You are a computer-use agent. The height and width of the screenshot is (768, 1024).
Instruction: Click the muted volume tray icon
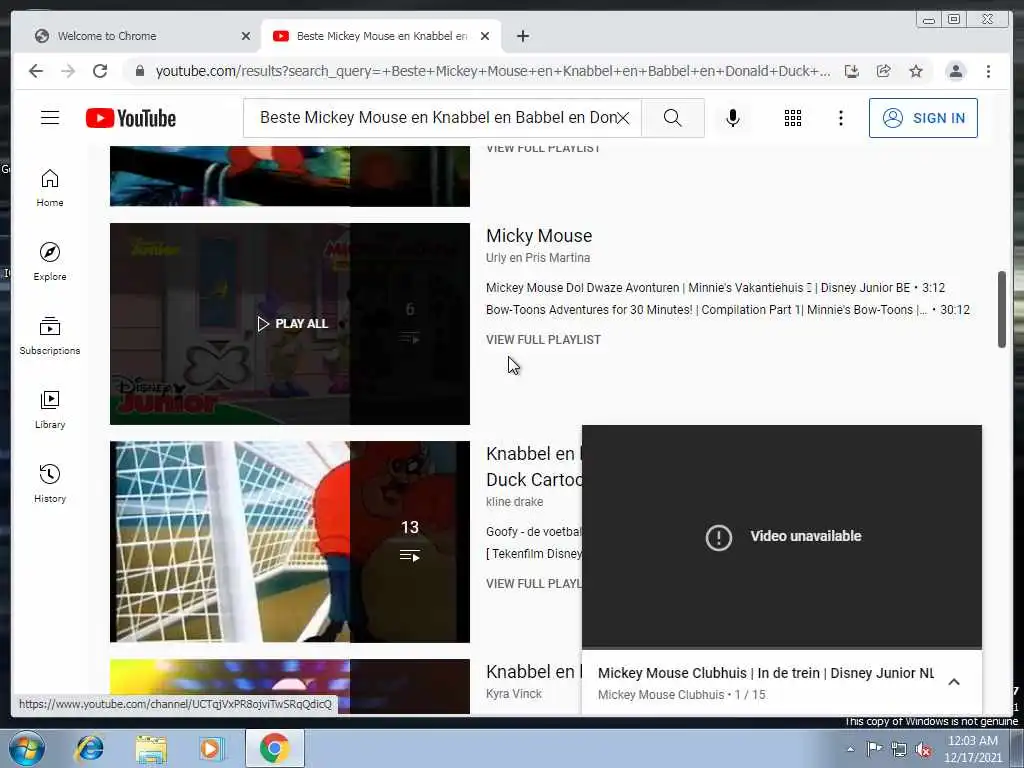(x=923, y=750)
